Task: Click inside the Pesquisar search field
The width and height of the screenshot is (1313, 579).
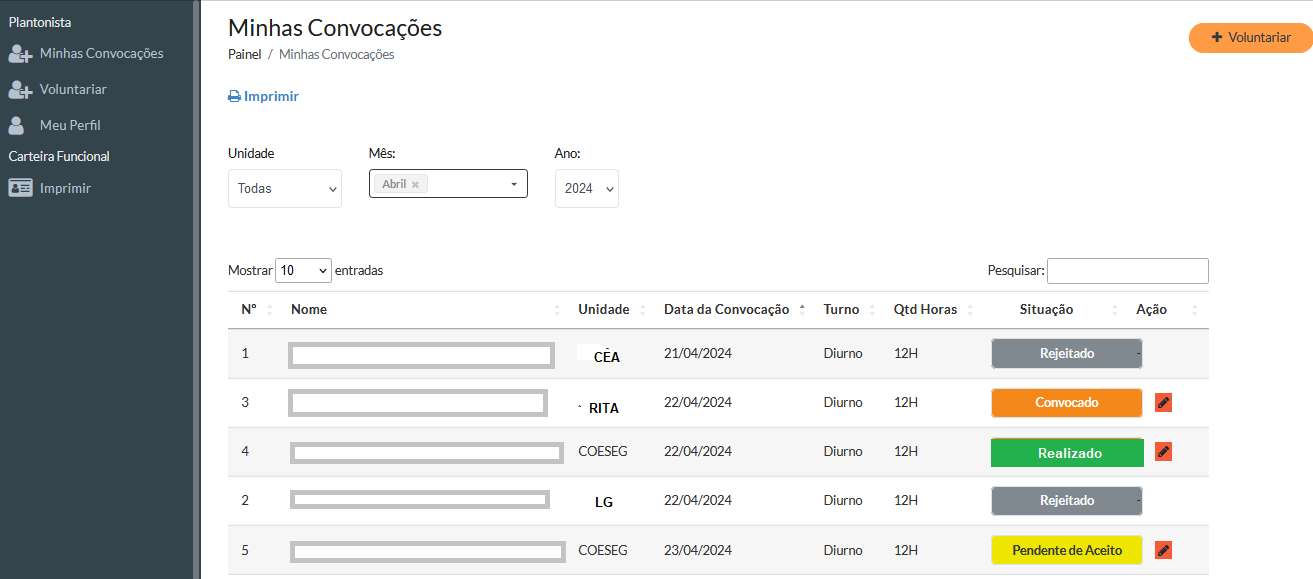Action: 1127,270
